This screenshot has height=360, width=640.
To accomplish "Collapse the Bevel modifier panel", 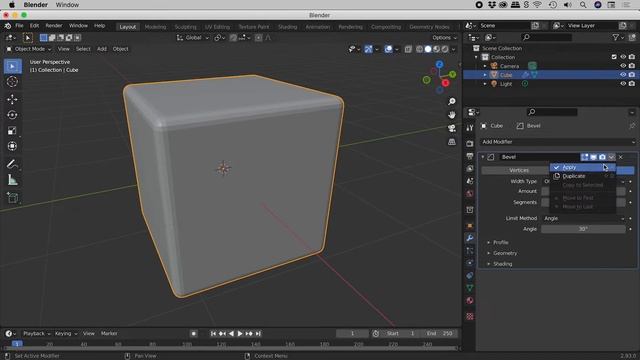I will tap(482, 157).
